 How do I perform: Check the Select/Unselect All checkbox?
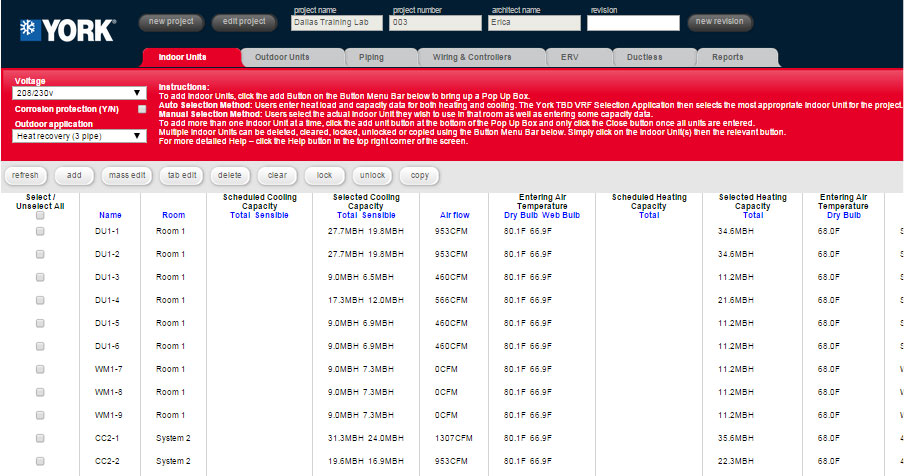point(40,215)
